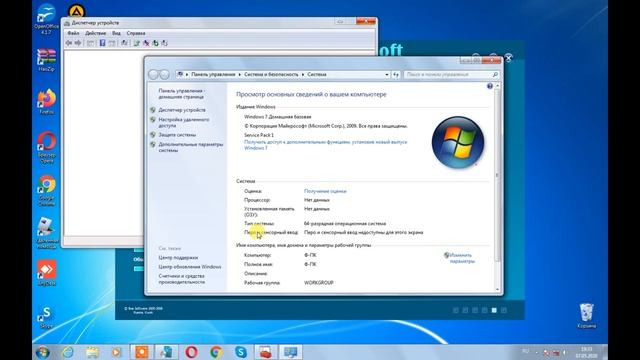
Task: Click shield icon beside Диспетчер устройств
Action: (153, 110)
